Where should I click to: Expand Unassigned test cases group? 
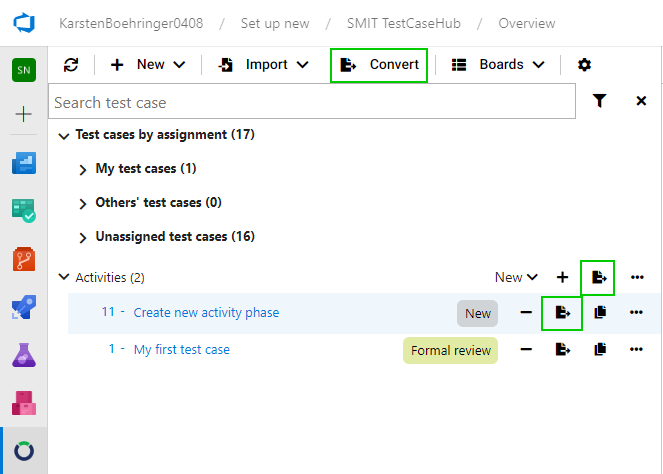point(83,237)
